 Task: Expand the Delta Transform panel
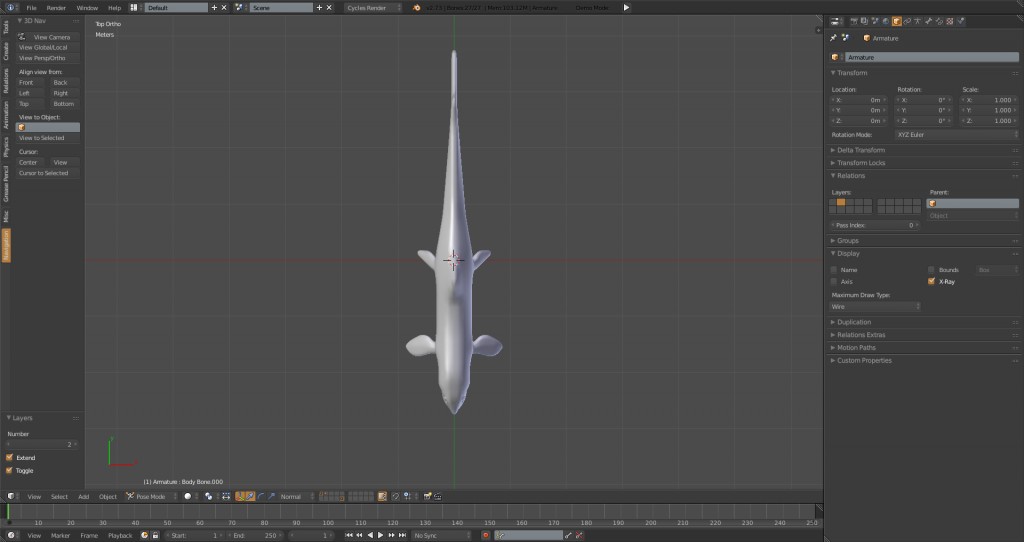pos(861,150)
